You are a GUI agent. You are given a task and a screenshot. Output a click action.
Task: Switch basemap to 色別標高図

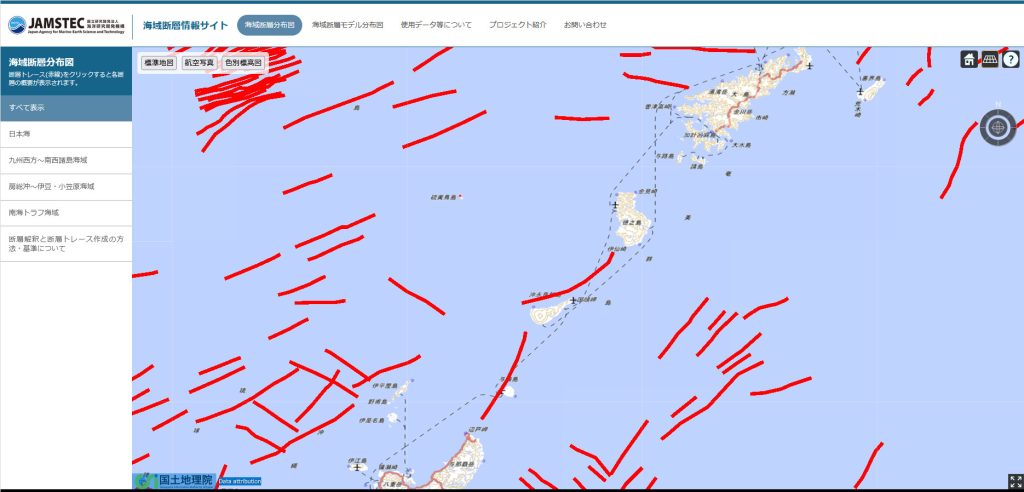coord(243,63)
